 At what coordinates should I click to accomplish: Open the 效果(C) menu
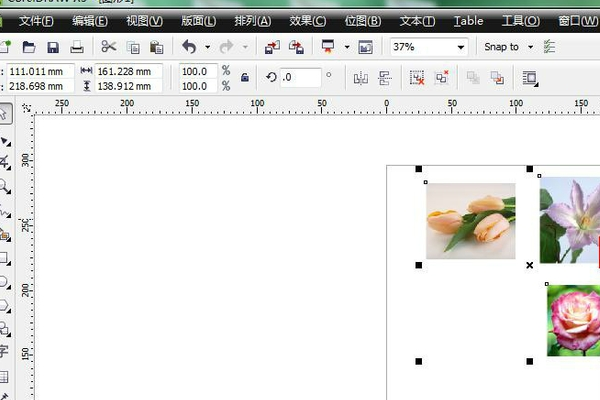[x=307, y=21]
